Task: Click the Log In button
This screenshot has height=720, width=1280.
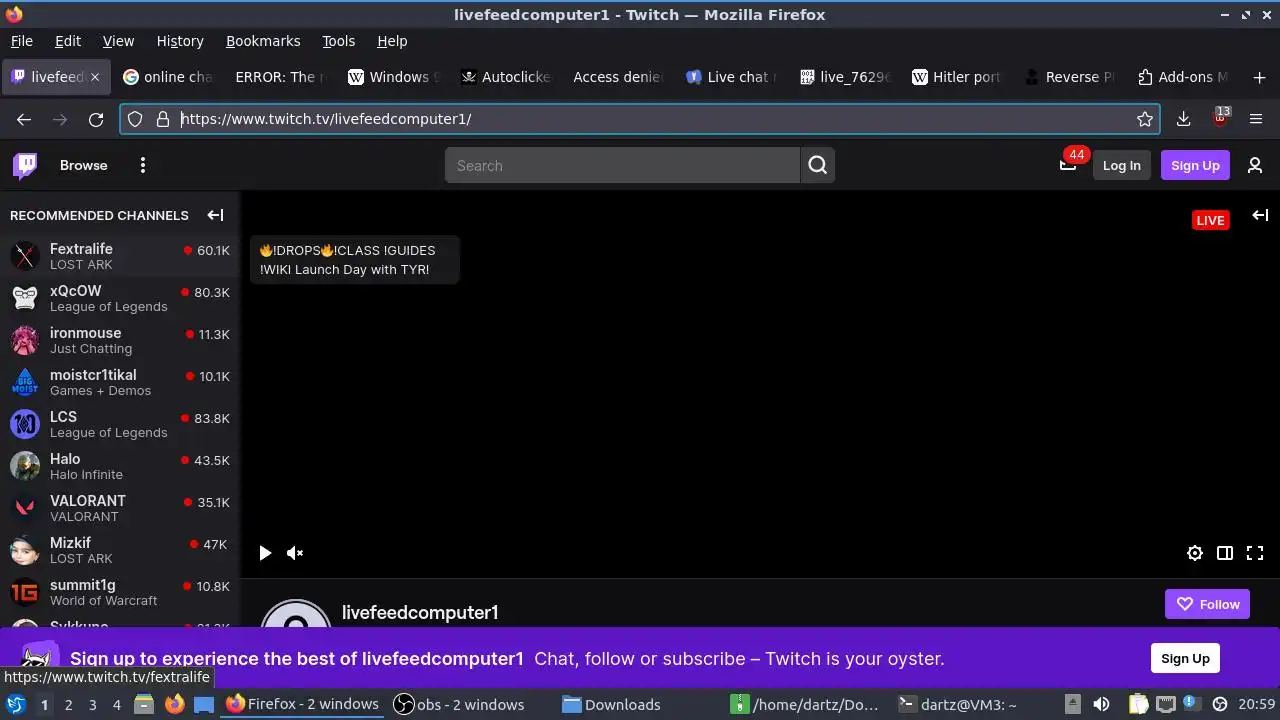Action: [x=1121, y=165]
